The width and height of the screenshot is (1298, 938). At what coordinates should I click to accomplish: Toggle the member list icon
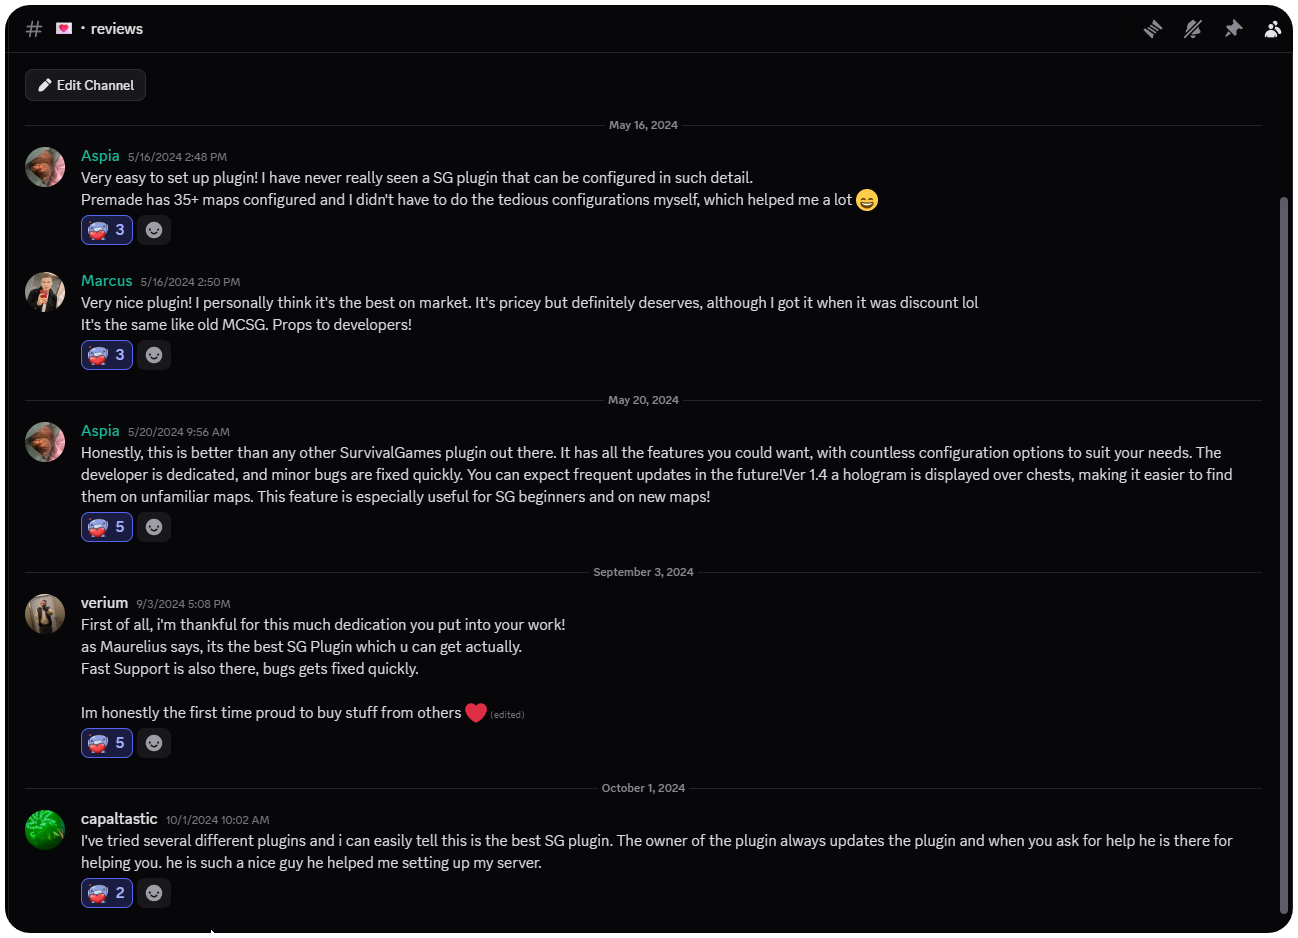(x=1272, y=29)
